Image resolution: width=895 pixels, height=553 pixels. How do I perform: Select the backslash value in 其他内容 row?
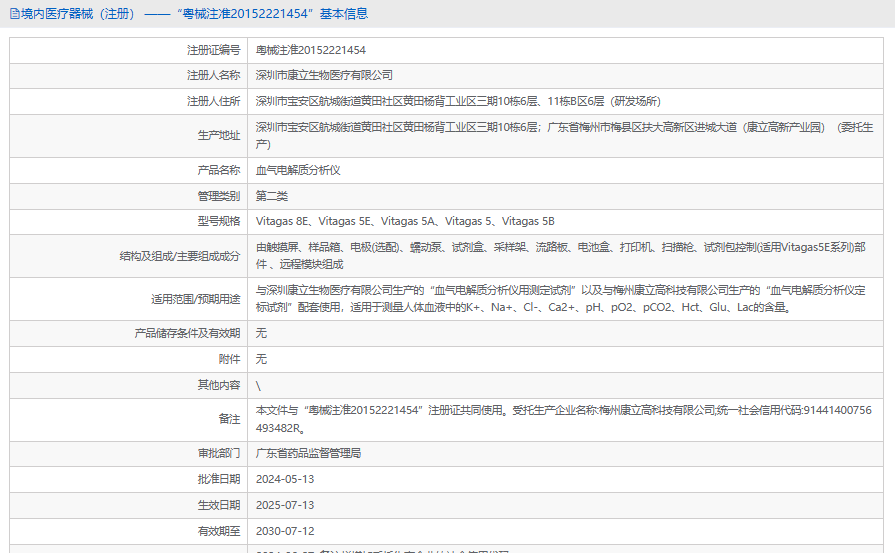pos(259,386)
